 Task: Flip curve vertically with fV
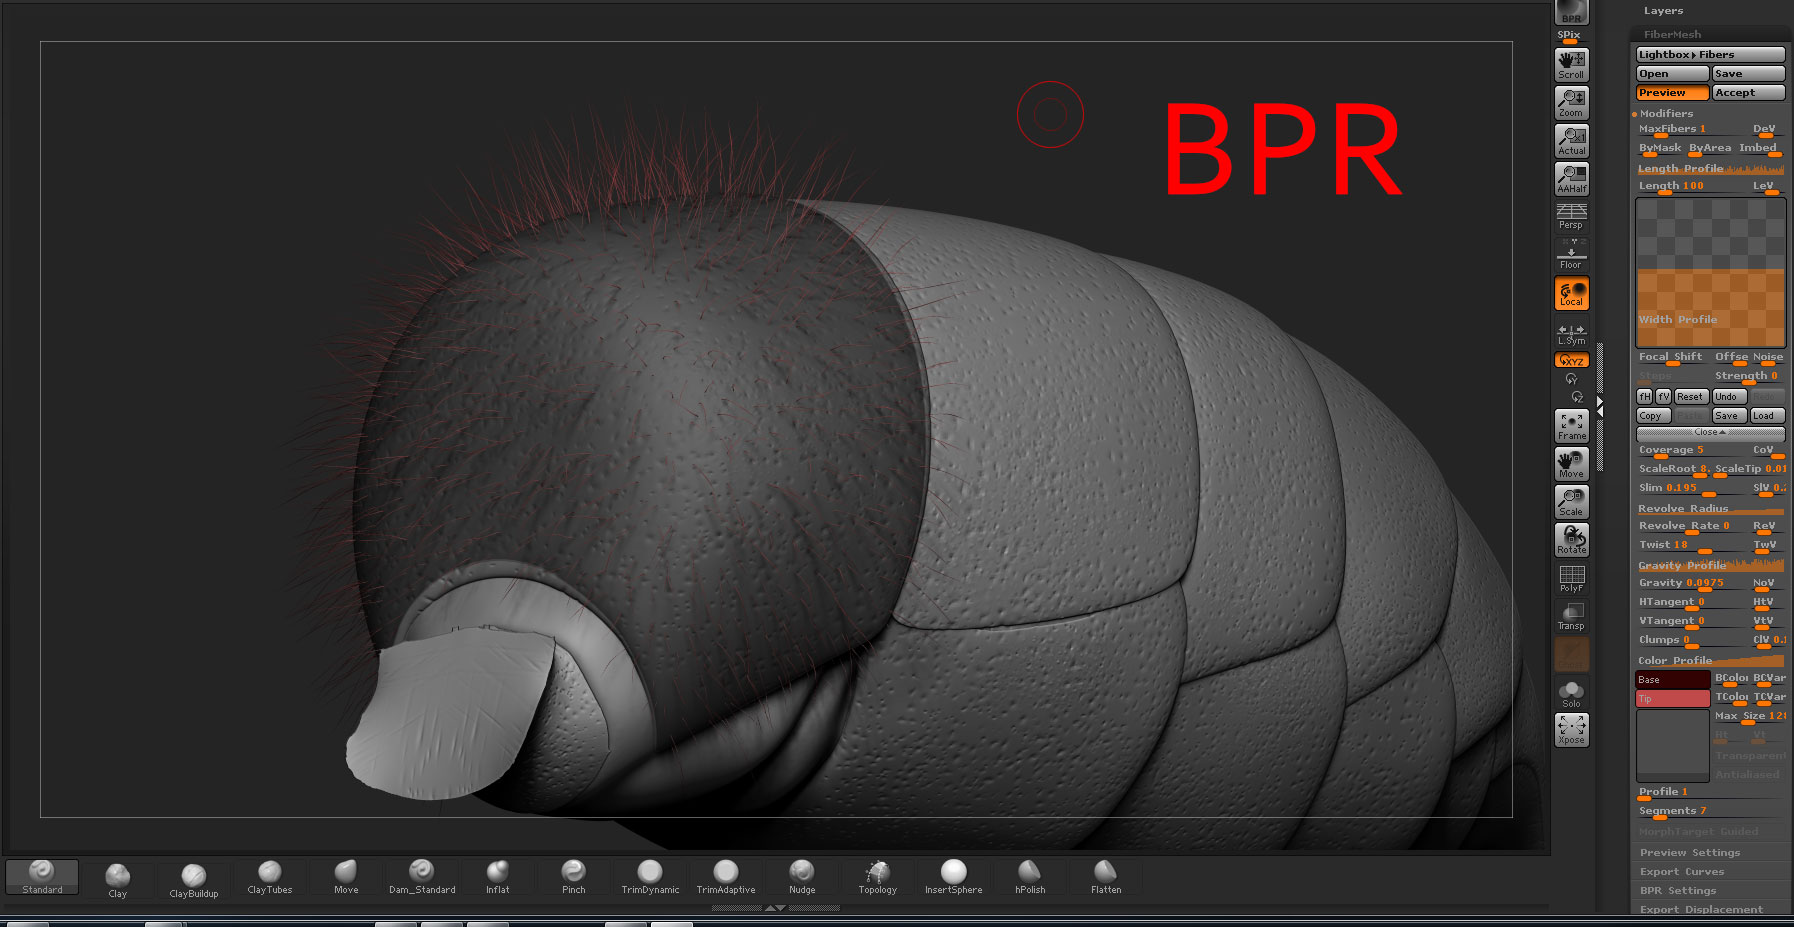tap(1664, 397)
